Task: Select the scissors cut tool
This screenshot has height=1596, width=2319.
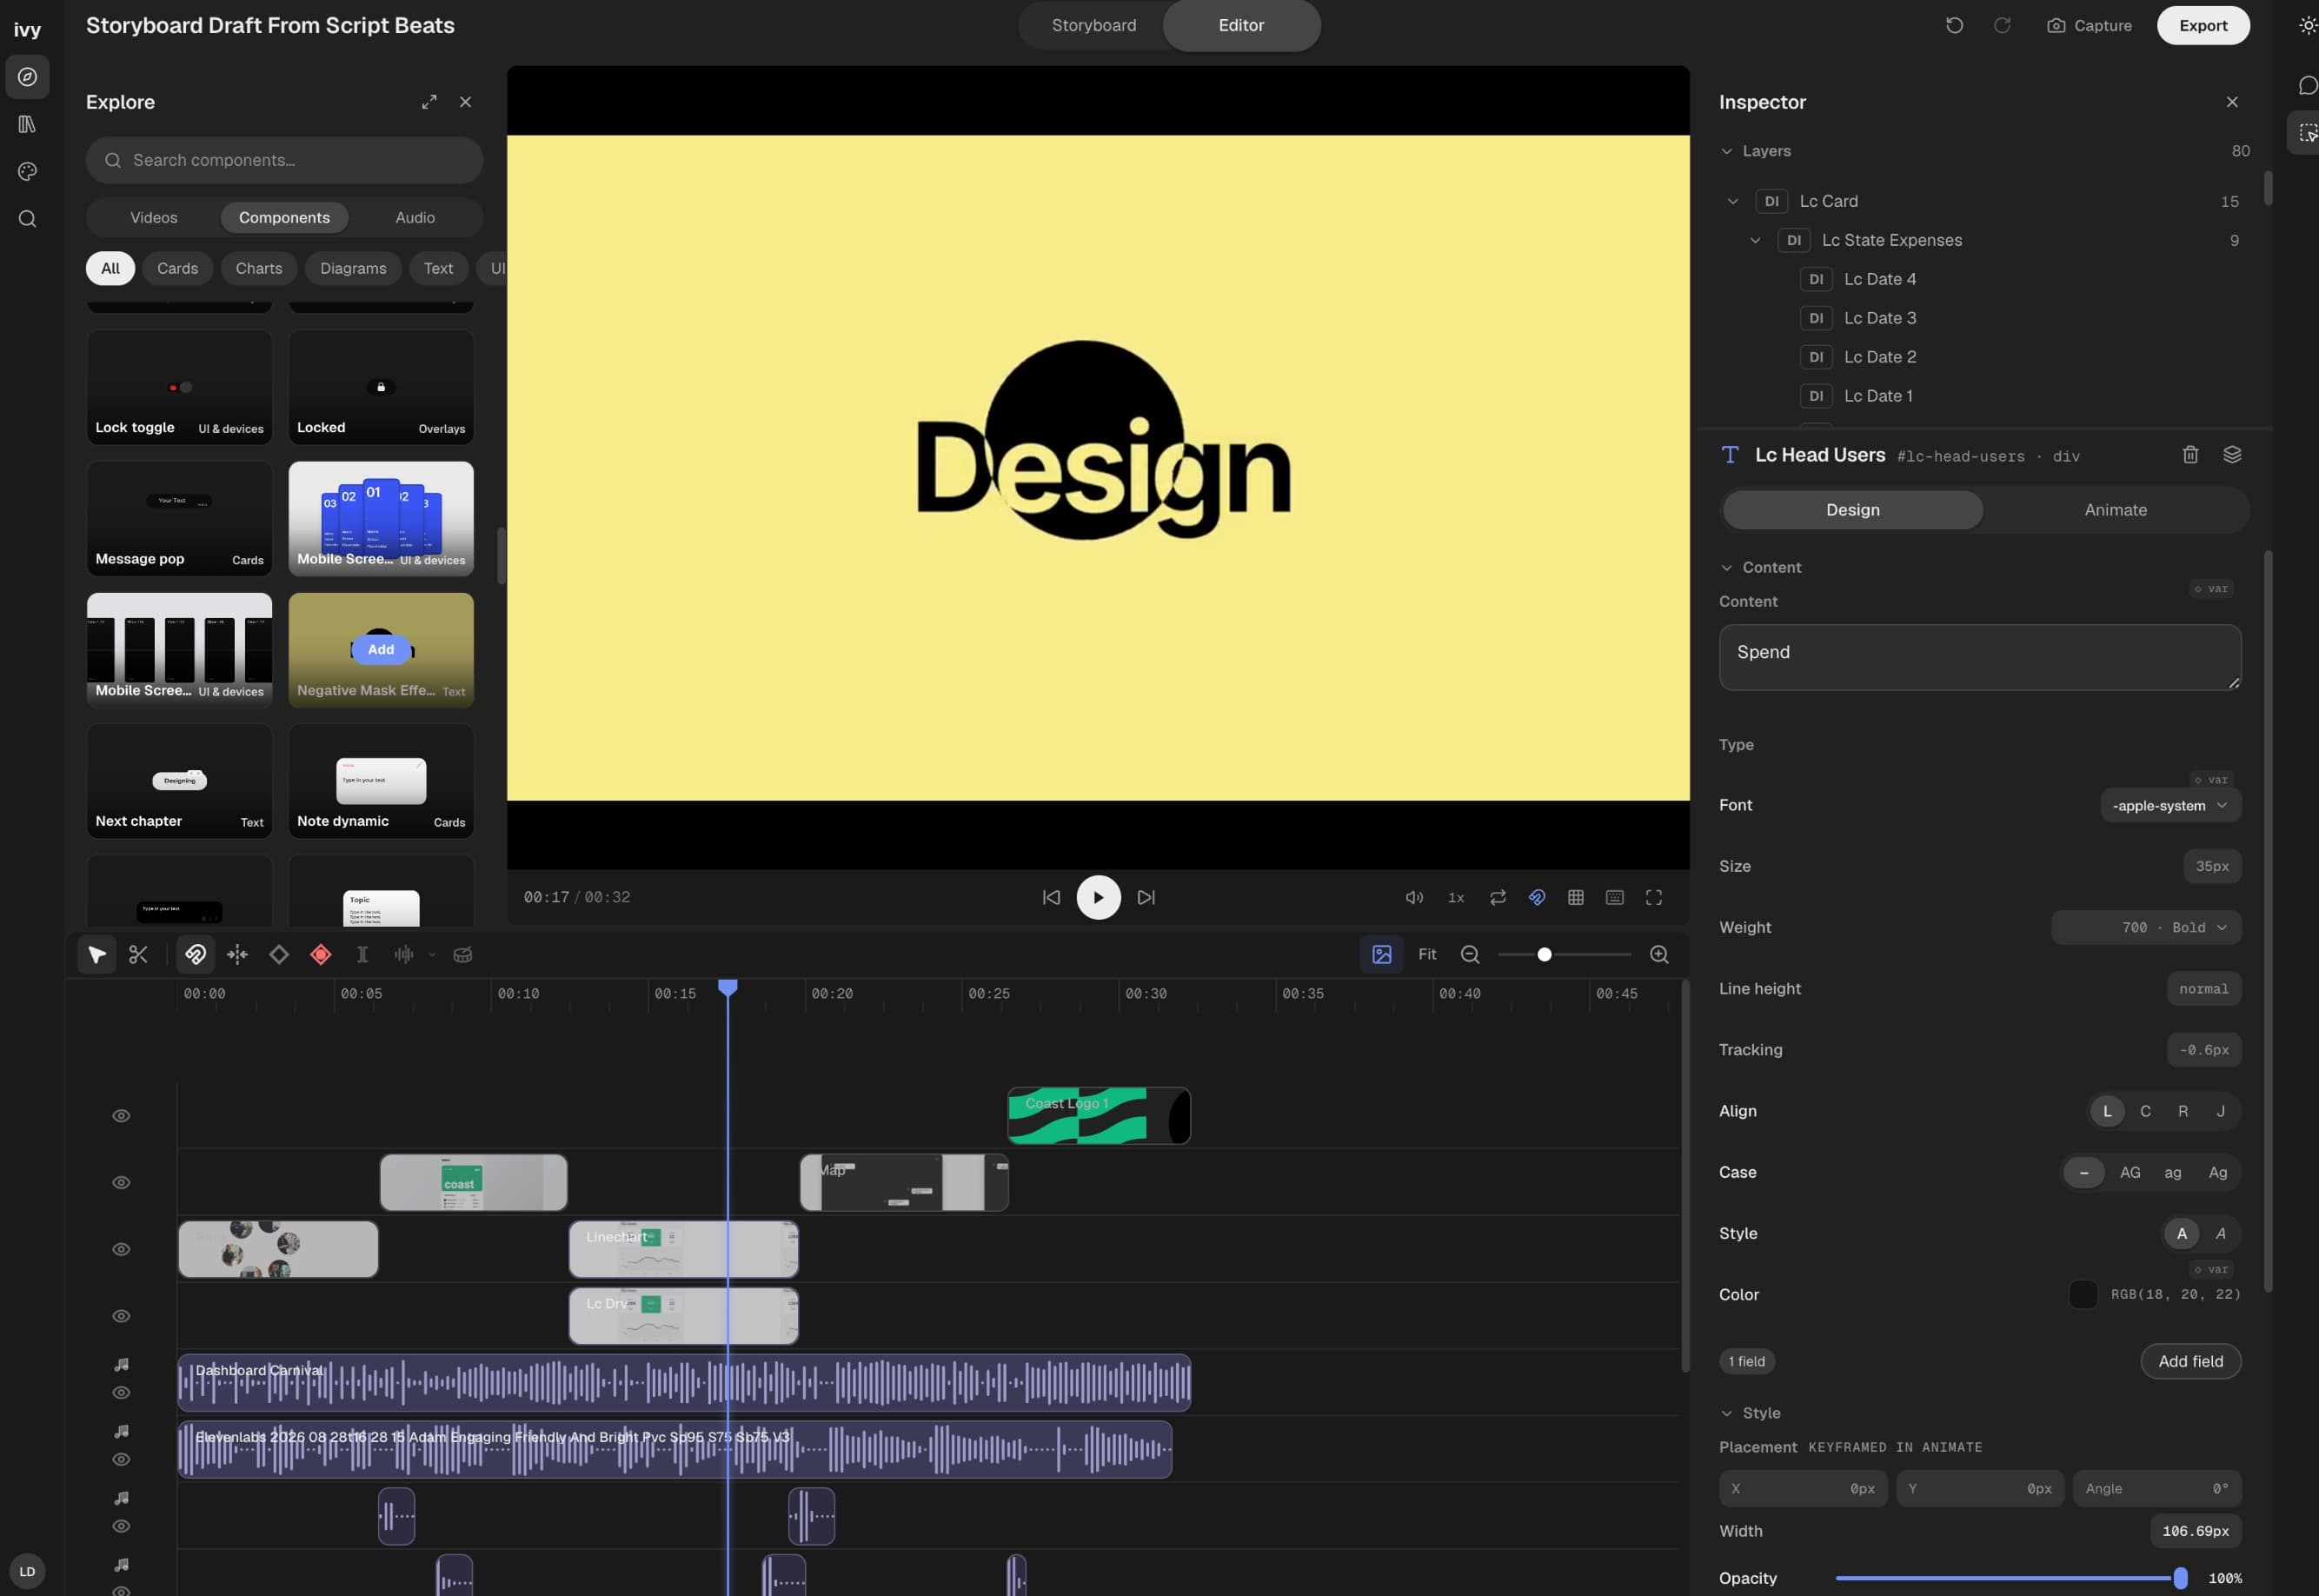Action: tap(138, 954)
